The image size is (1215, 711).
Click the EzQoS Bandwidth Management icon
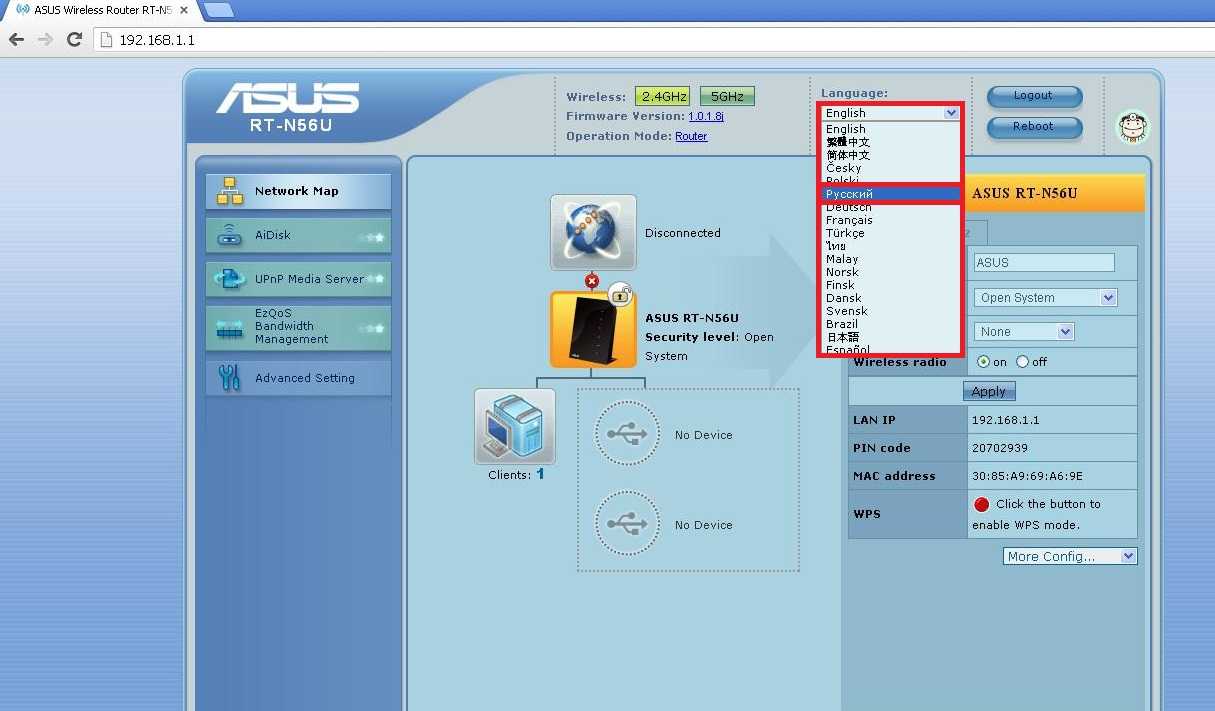pyautogui.click(x=230, y=329)
